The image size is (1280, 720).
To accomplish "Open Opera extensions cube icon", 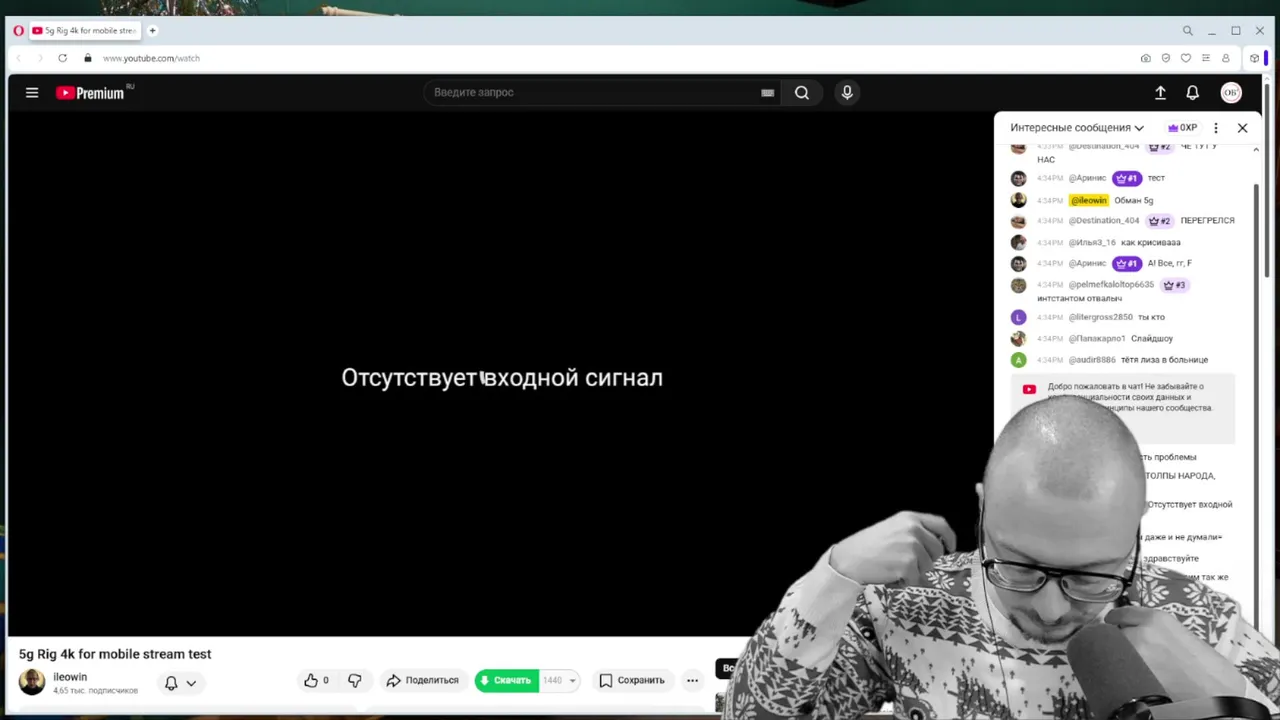I will [x=1254, y=58].
